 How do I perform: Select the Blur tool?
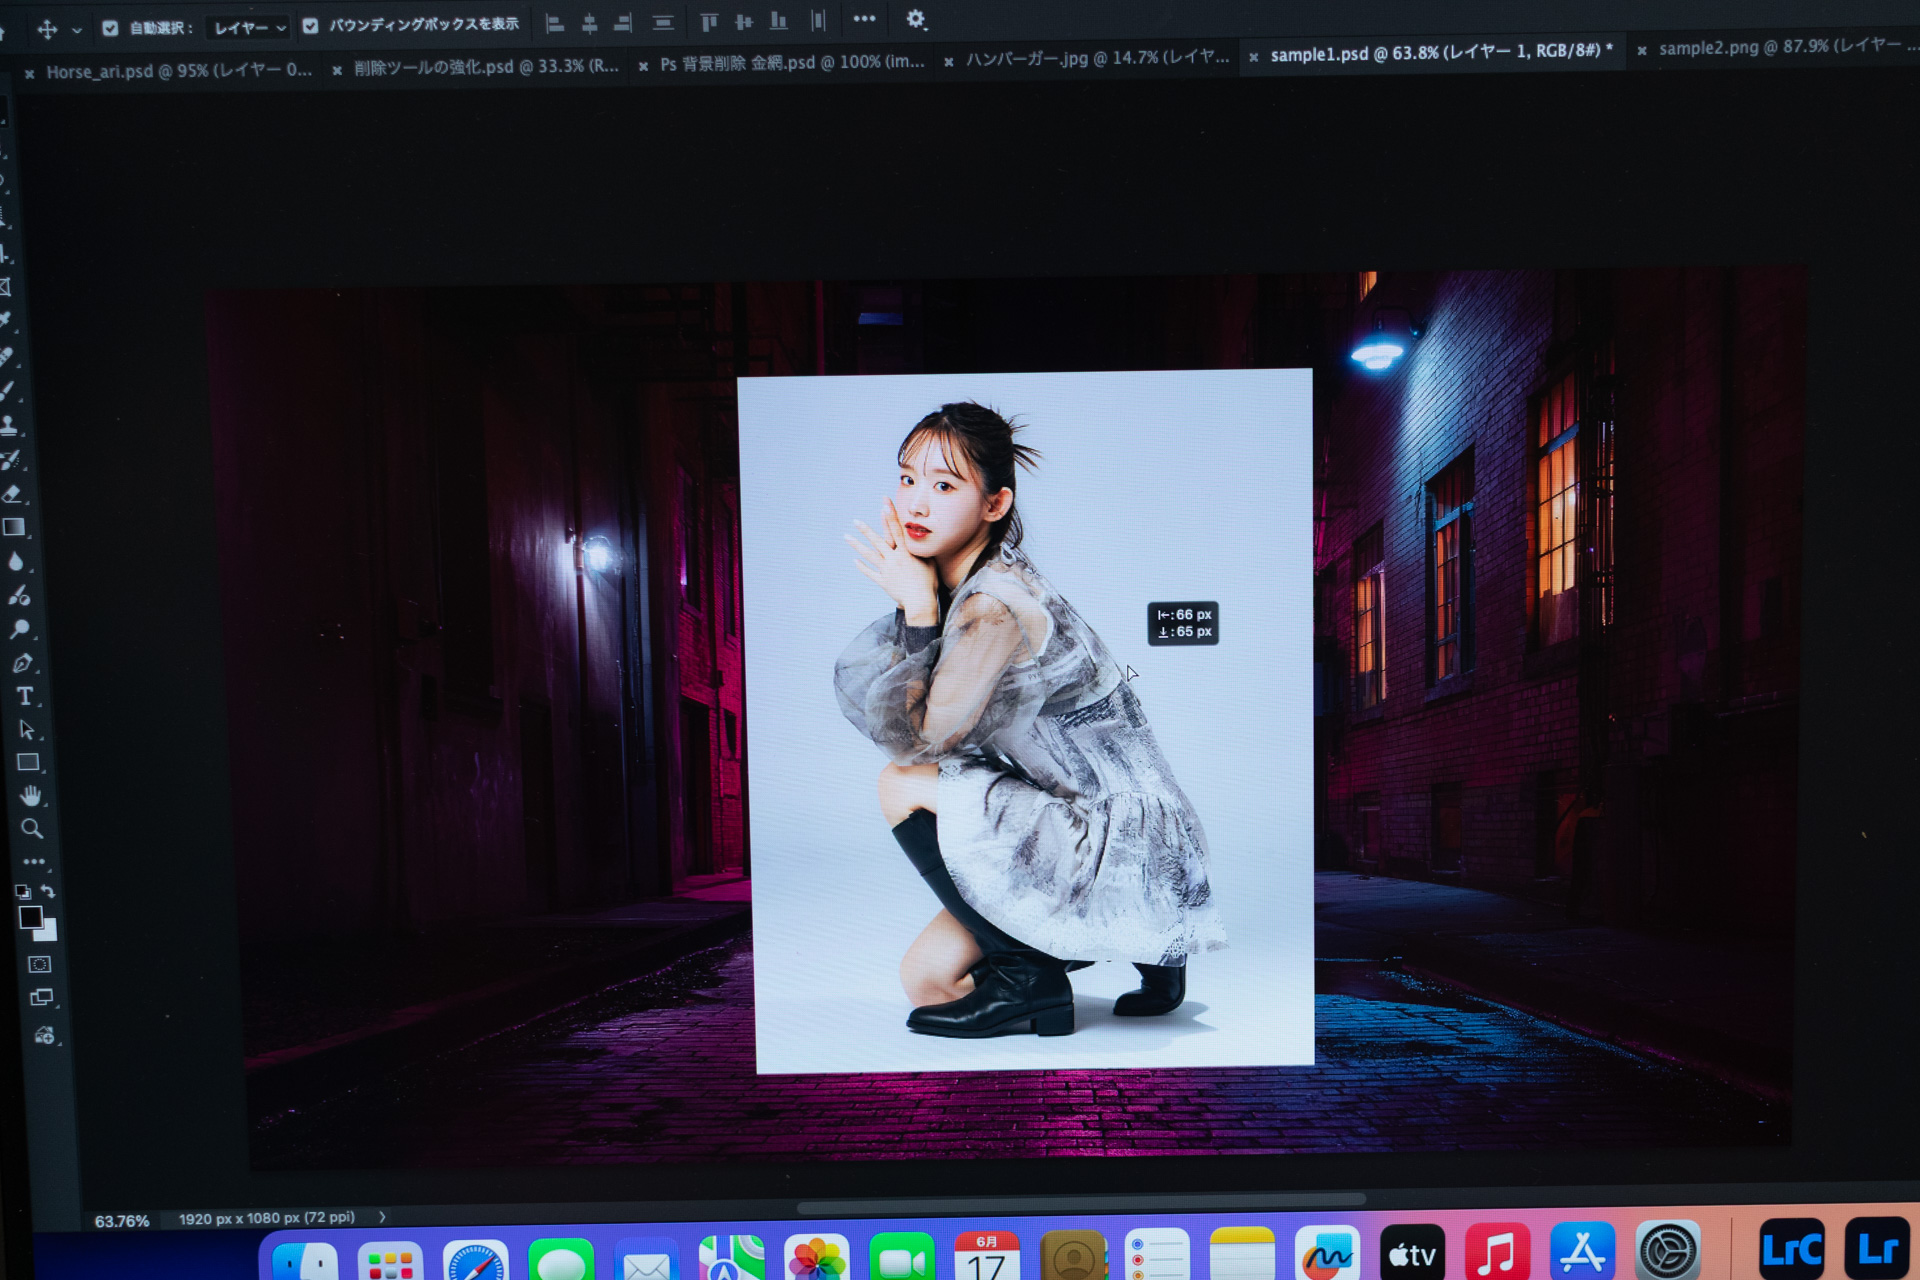point(16,561)
